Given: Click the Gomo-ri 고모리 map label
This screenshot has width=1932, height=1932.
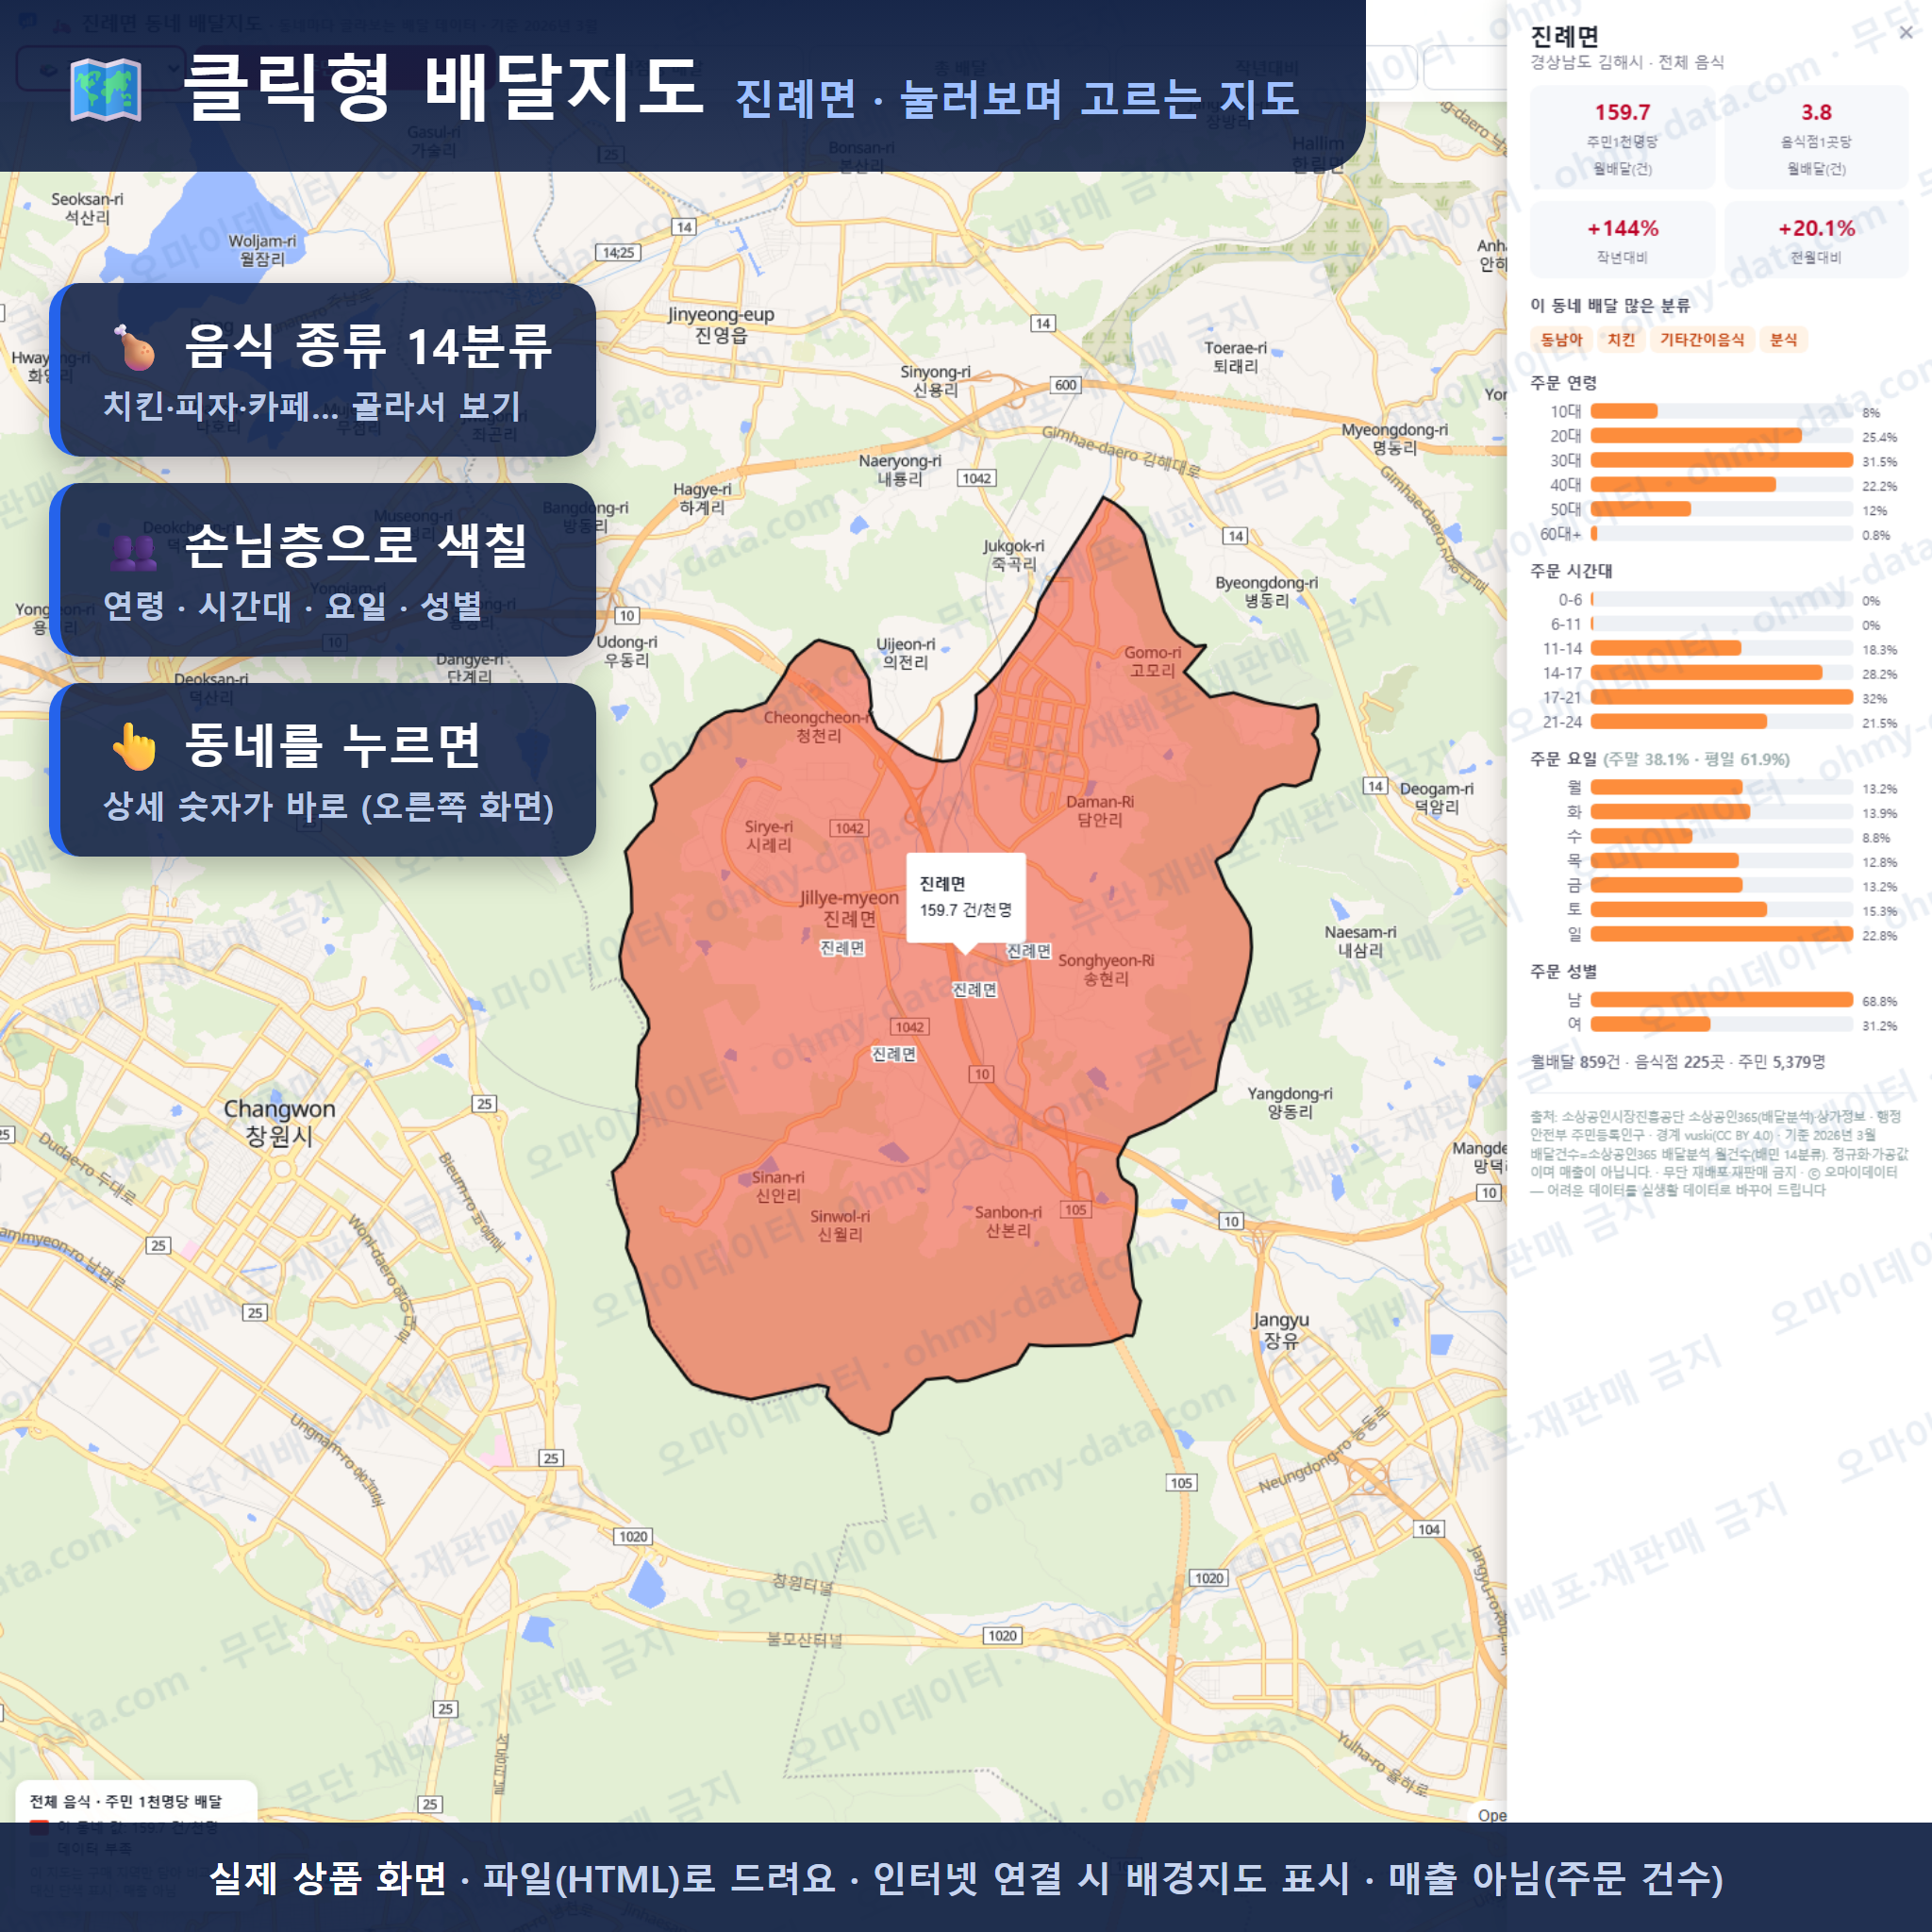Looking at the screenshot, I should [x=1152, y=661].
